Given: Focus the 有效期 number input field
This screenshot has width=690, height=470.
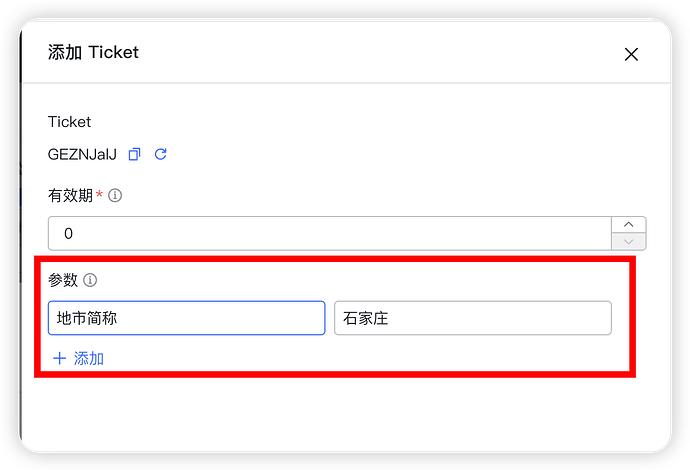Looking at the screenshot, I should tap(330, 233).
